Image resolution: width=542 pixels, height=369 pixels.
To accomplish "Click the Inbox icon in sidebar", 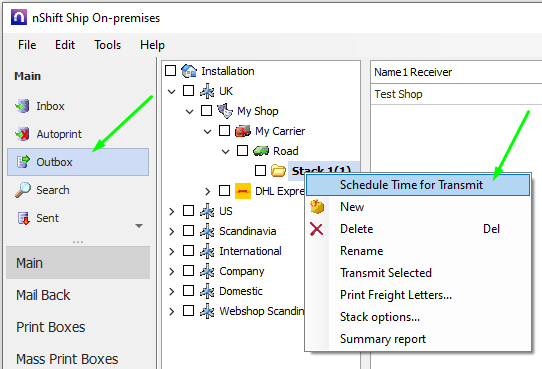I will (22, 106).
